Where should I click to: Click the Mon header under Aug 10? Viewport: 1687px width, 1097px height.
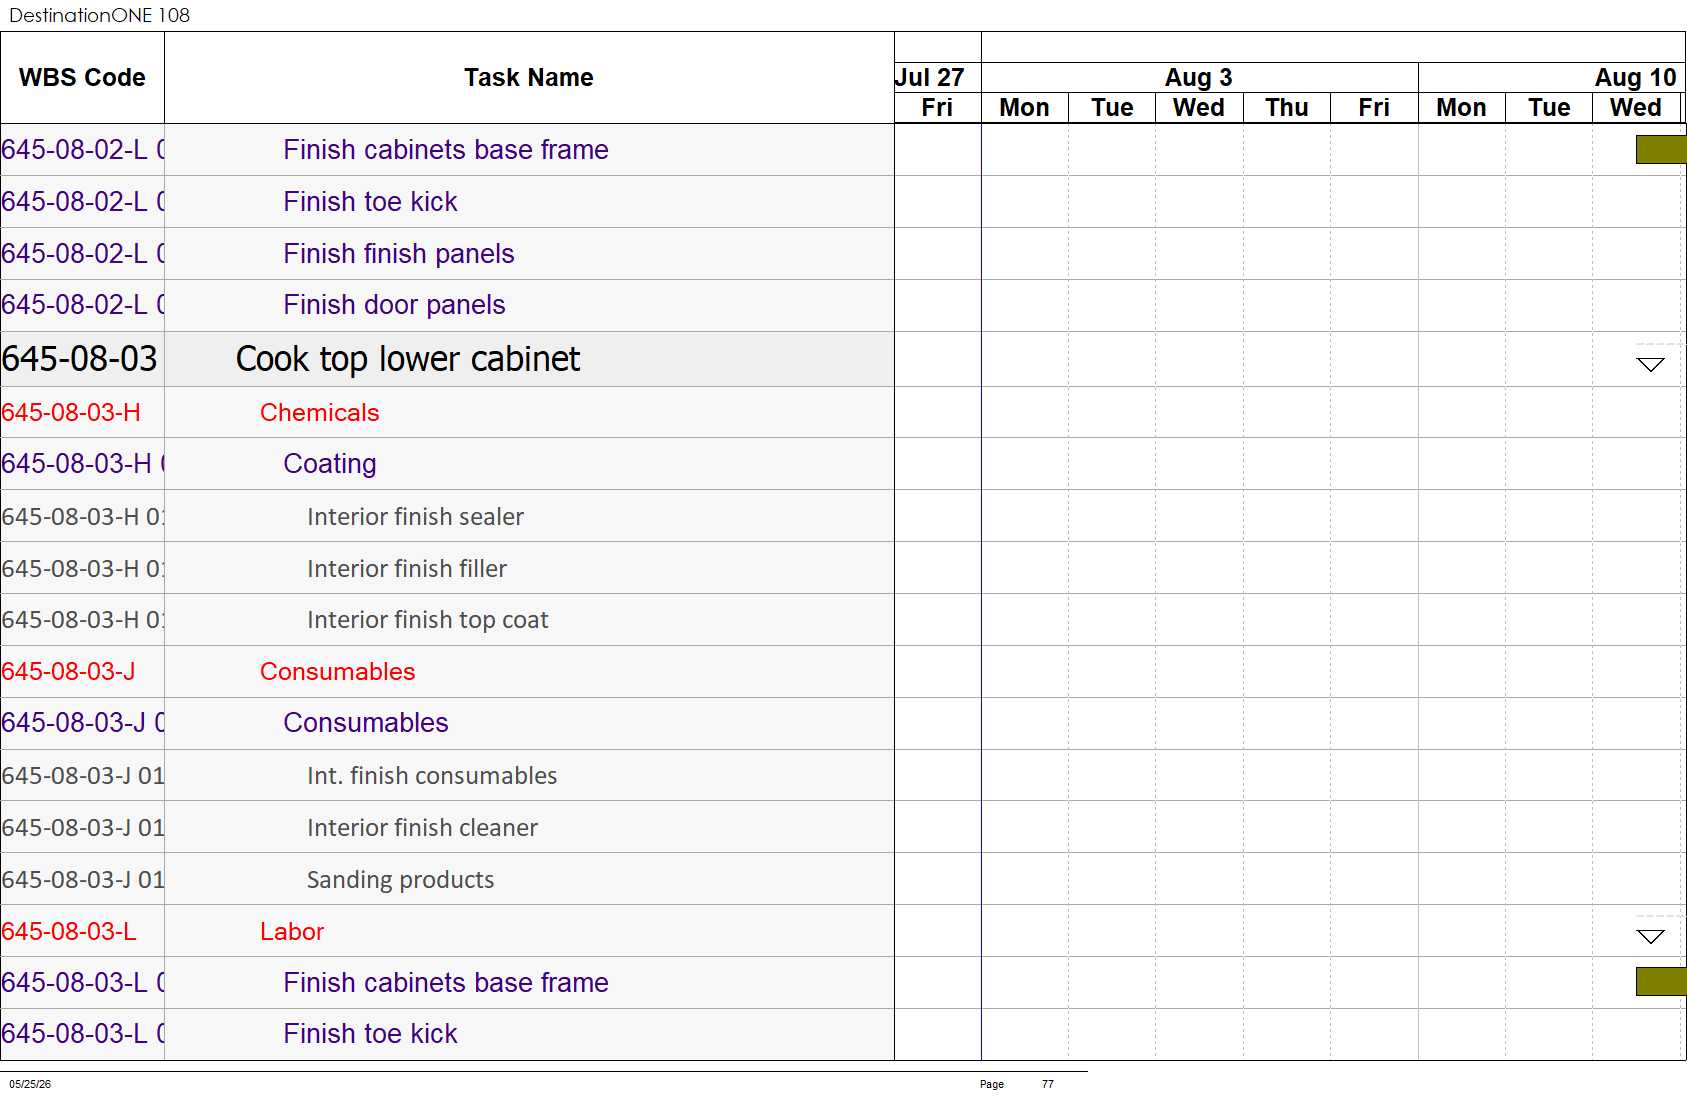tap(1462, 107)
